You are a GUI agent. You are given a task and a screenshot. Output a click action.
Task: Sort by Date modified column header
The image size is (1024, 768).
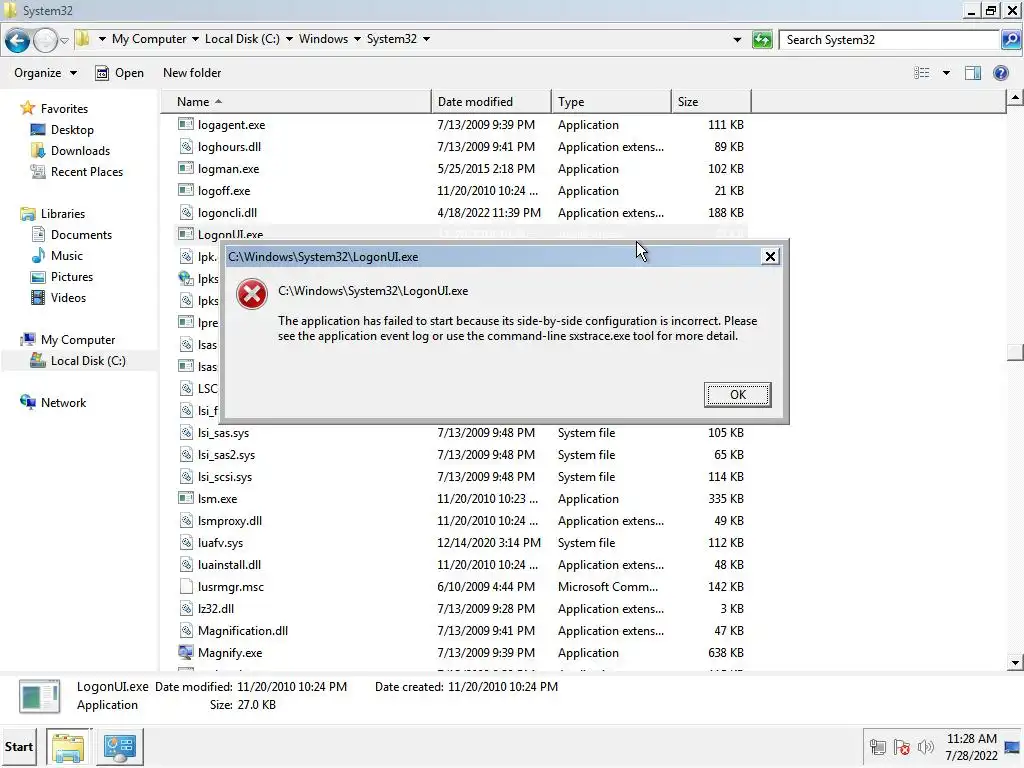point(491,102)
